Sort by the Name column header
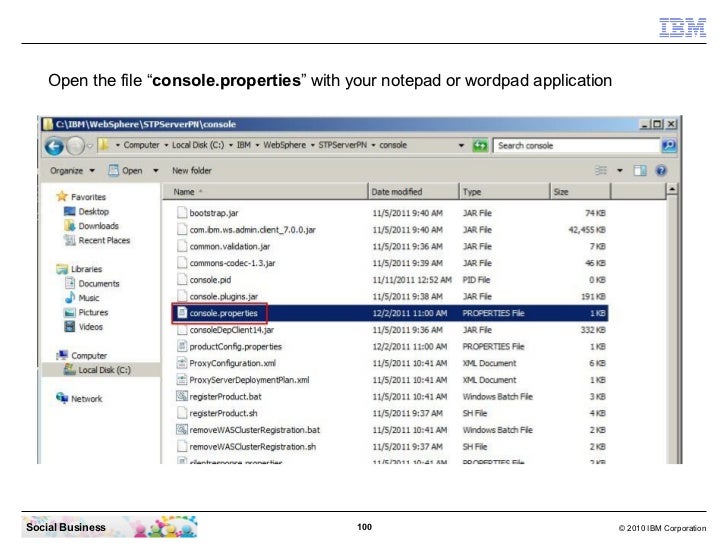The image size is (728, 546). pyautogui.click(x=265, y=191)
